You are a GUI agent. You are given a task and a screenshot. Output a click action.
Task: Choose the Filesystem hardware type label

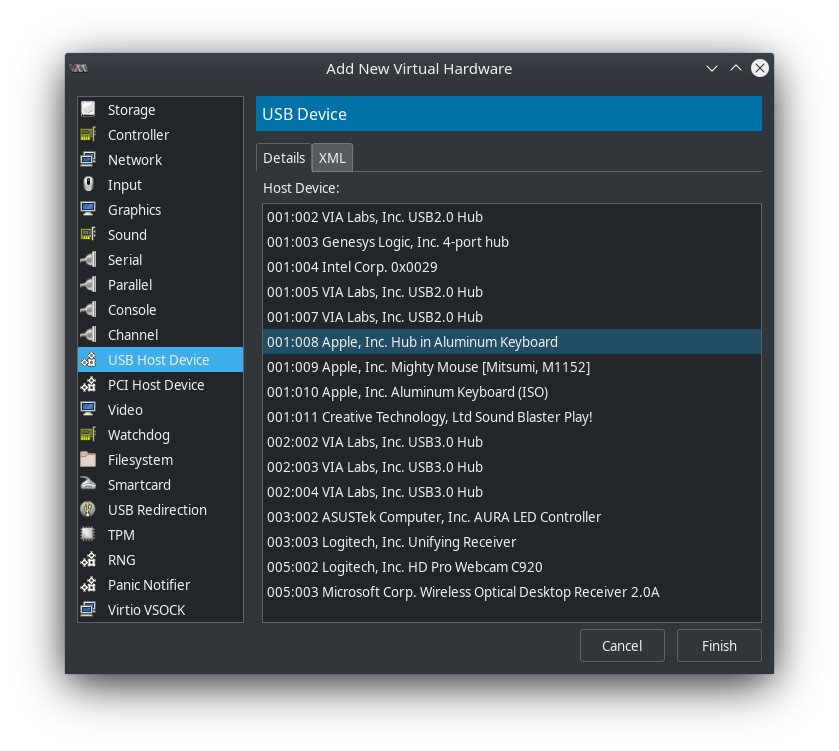(141, 460)
